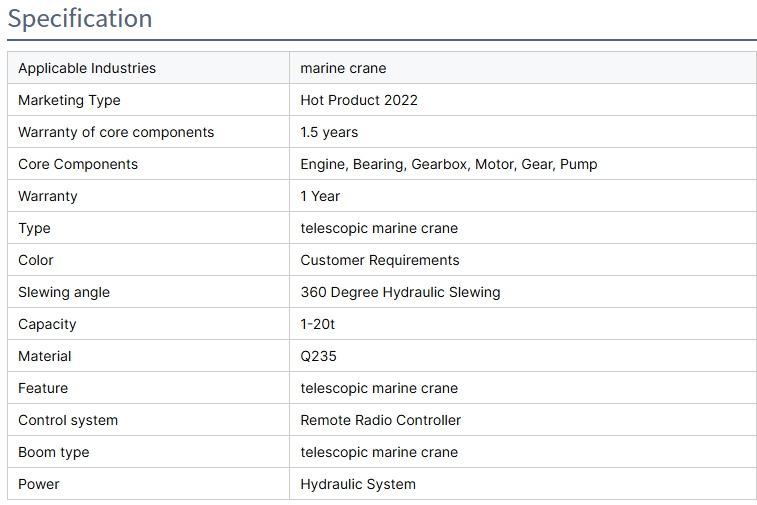
Task: Select the Applicable Industries label cell
Action: [87, 68]
